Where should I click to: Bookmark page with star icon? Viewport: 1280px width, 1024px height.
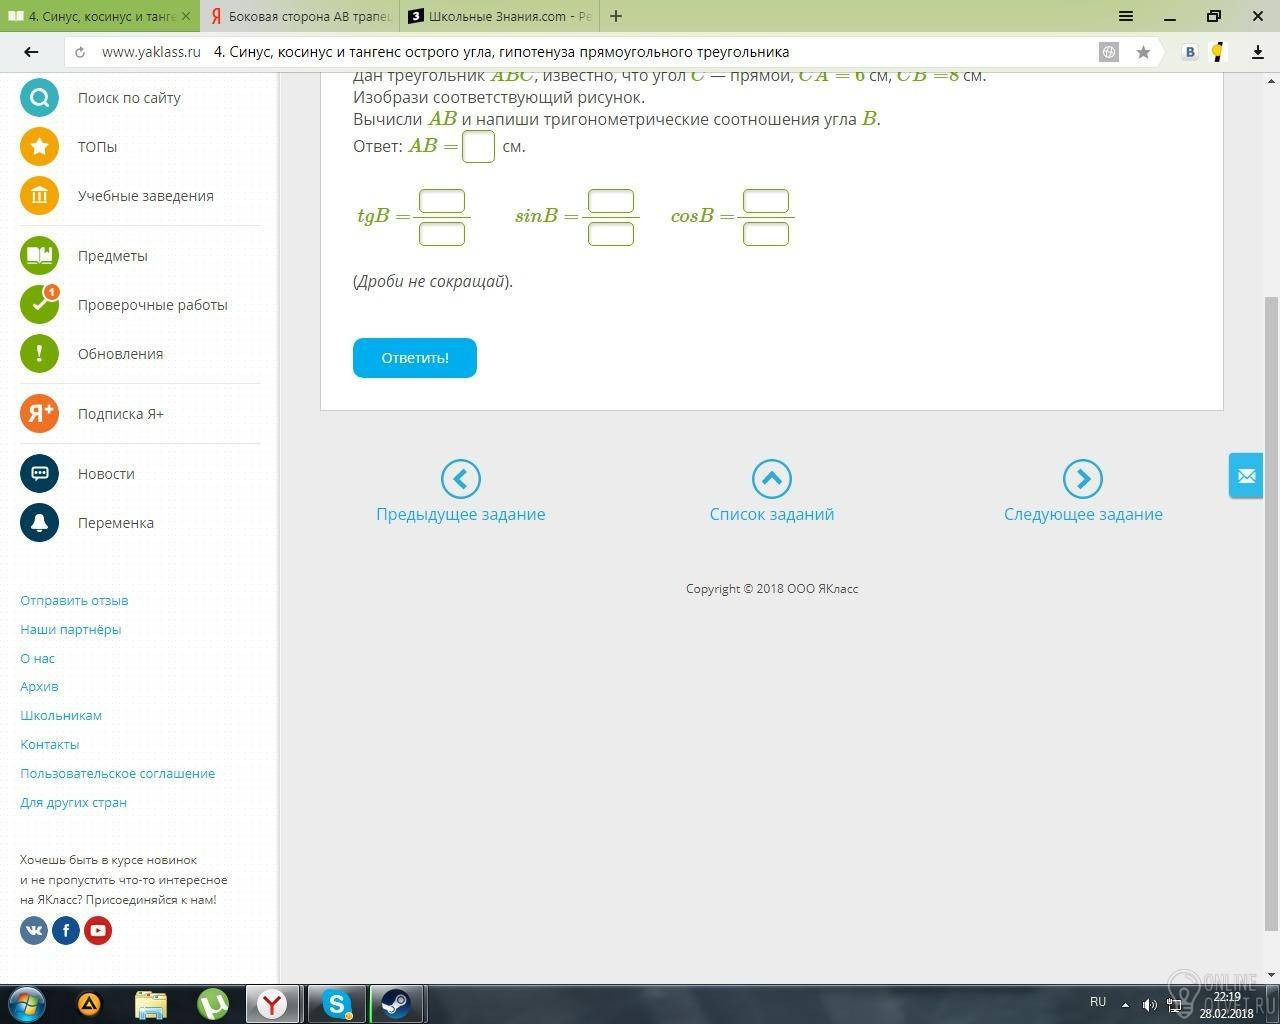1143,52
